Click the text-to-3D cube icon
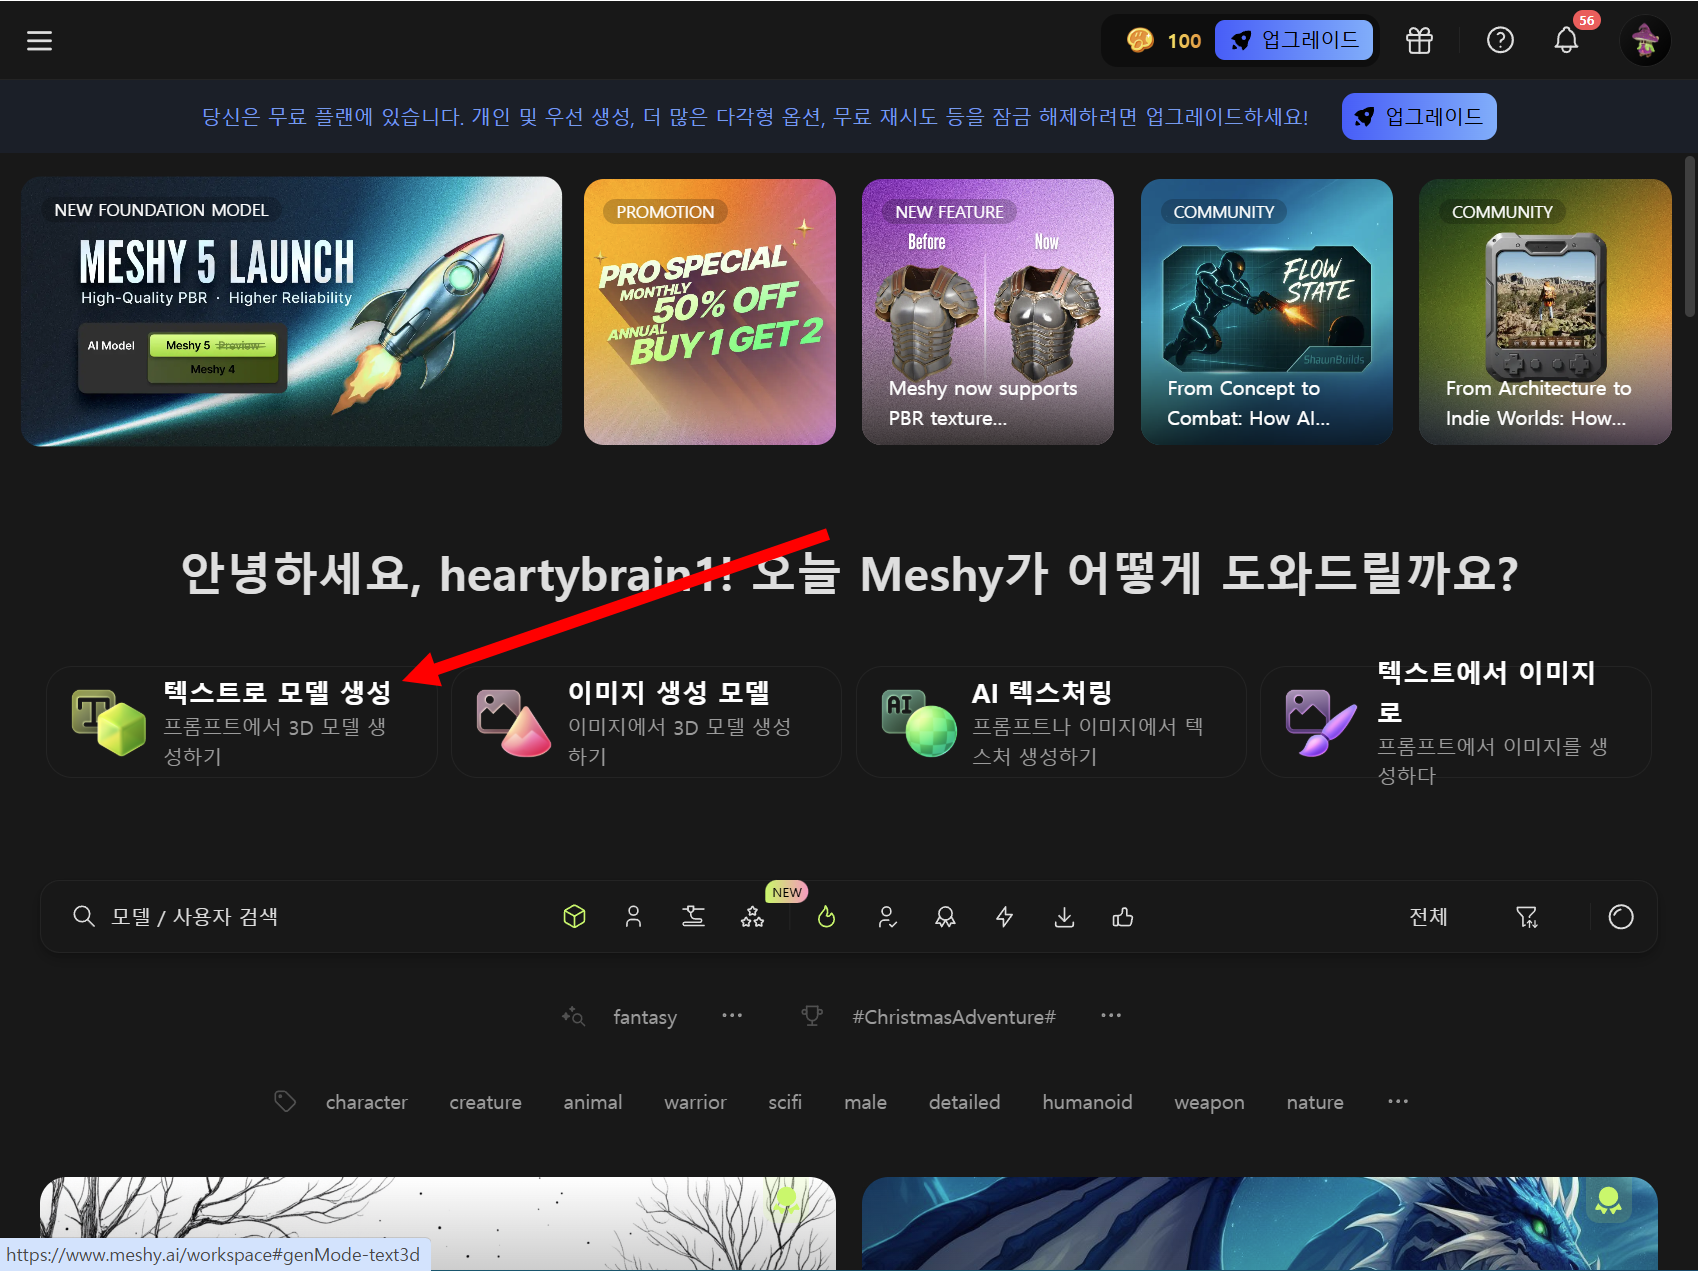The width and height of the screenshot is (1698, 1271). 108,722
